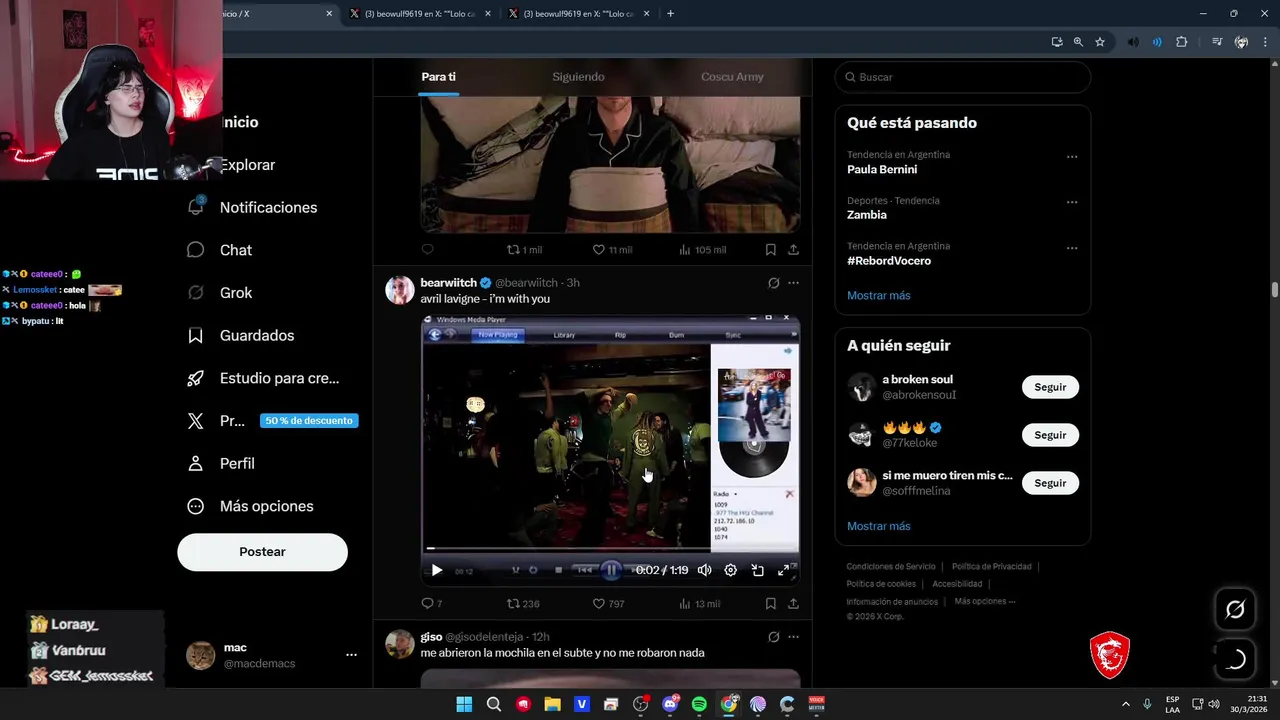
Task: Open the Accesibilidad footer link
Action: pos(957,584)
